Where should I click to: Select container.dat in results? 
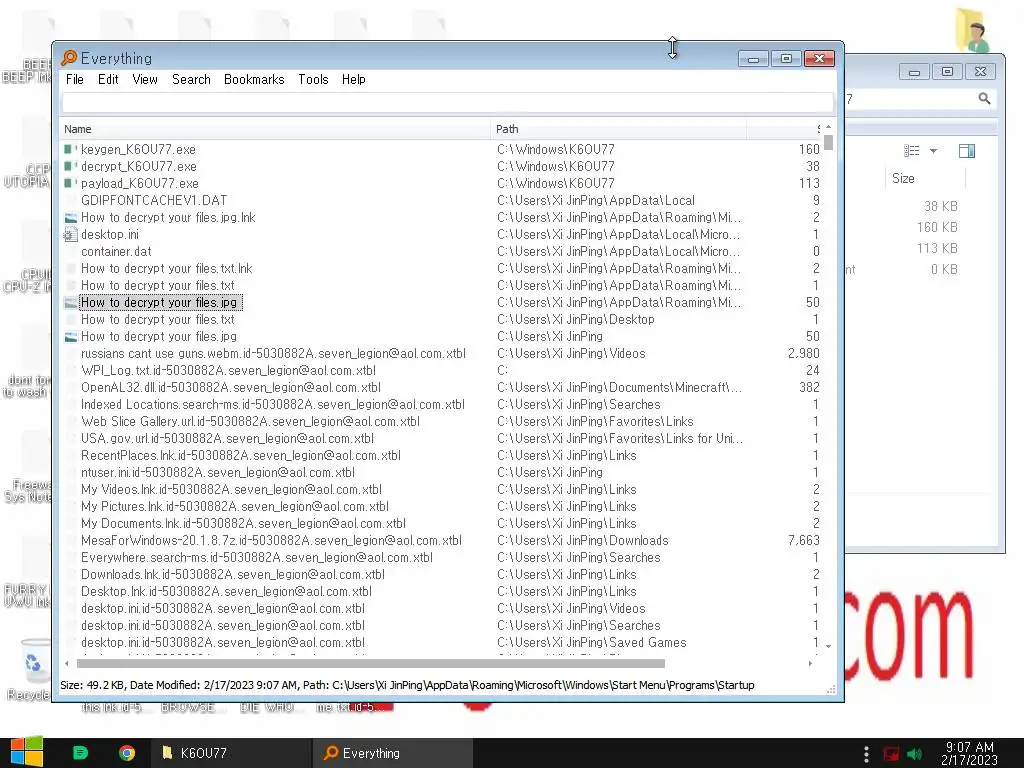116,251
